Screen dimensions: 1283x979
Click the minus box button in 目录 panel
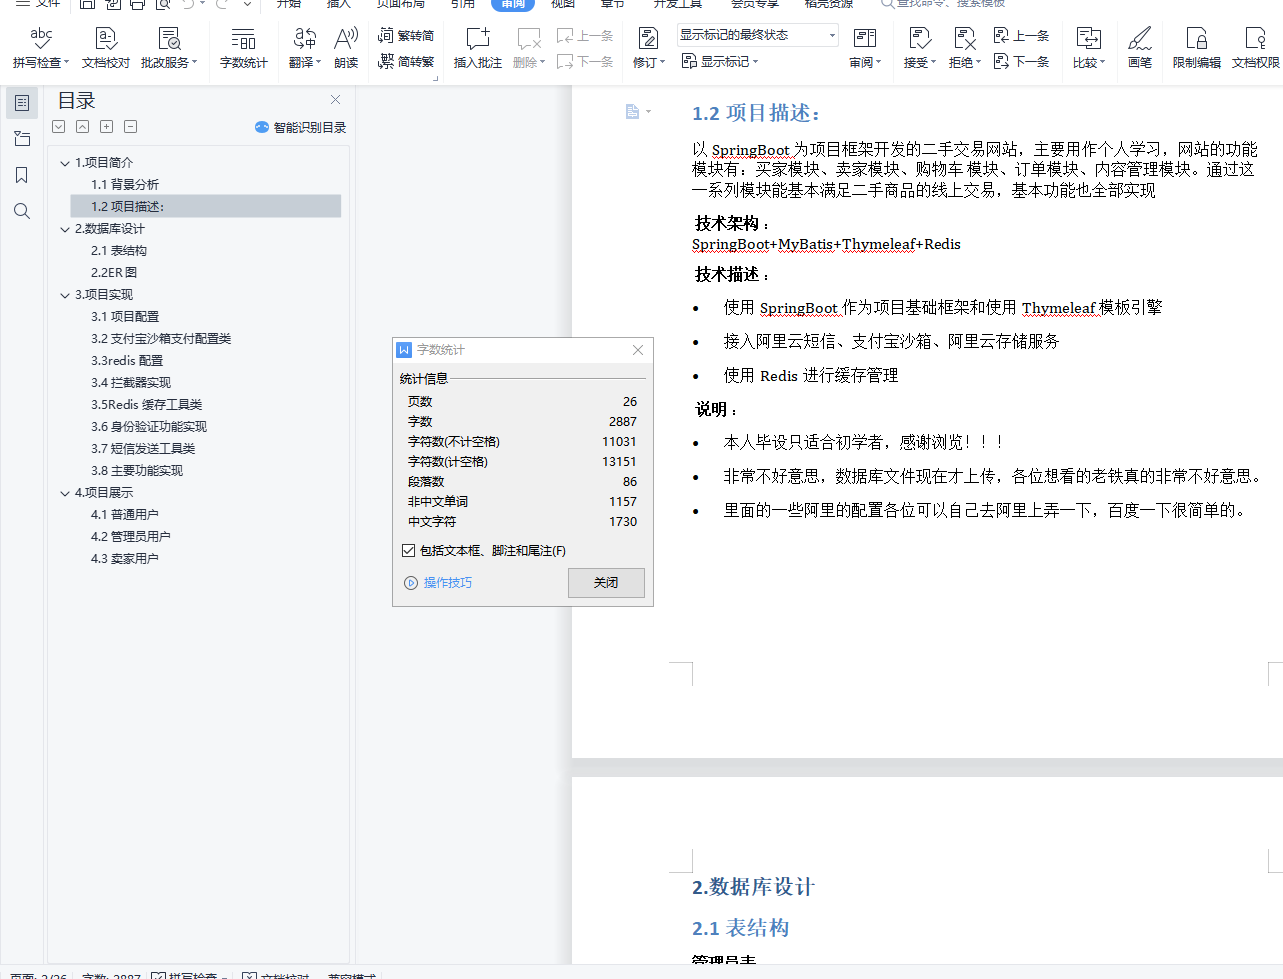coord(130,127)
